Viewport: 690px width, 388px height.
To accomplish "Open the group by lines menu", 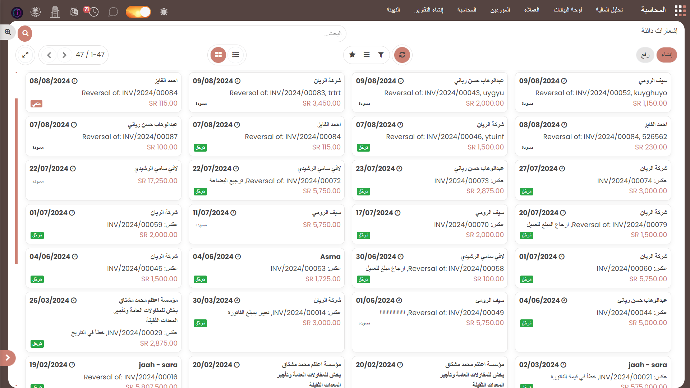I will coord(367,55).
